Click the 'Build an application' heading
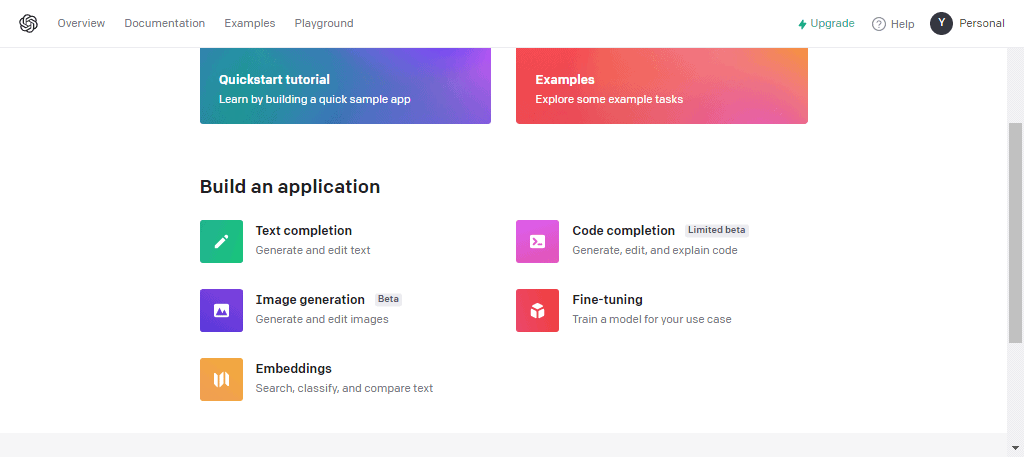This screenshot has width=1024, height=457. pyautogui.click(x=290, y=187)
